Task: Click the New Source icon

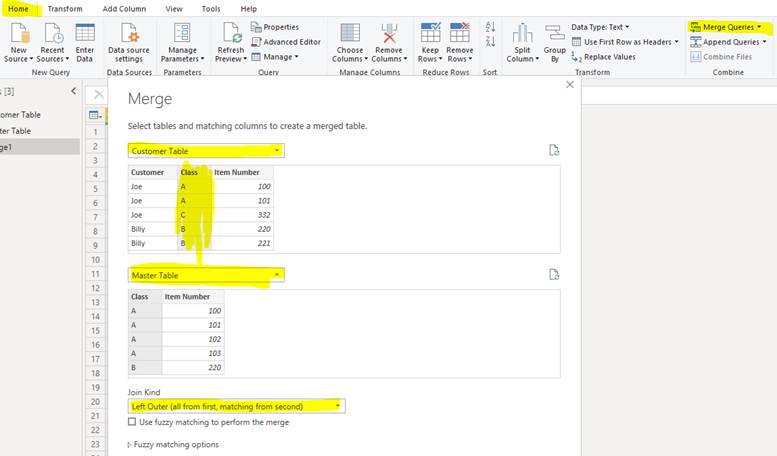Action: [19, 33]
